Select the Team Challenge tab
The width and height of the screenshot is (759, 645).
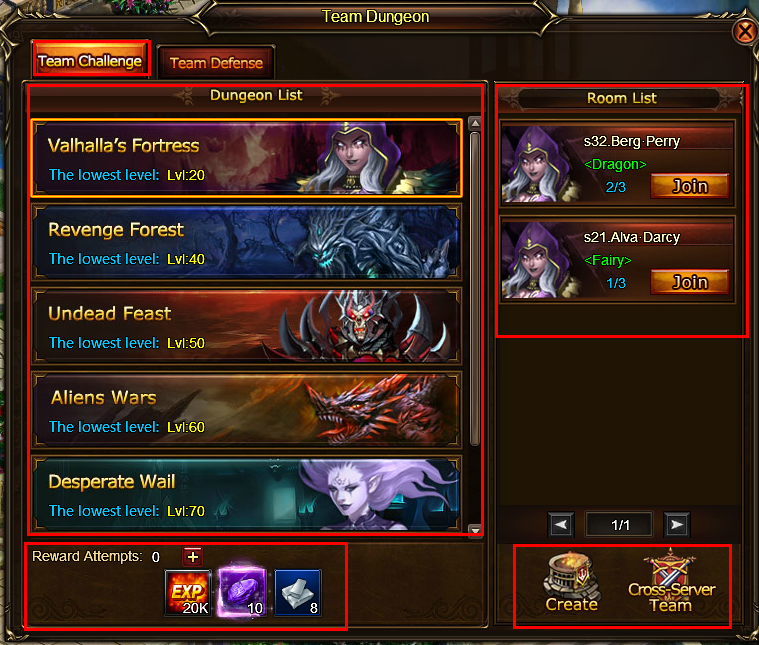click(x=90, y=61)
